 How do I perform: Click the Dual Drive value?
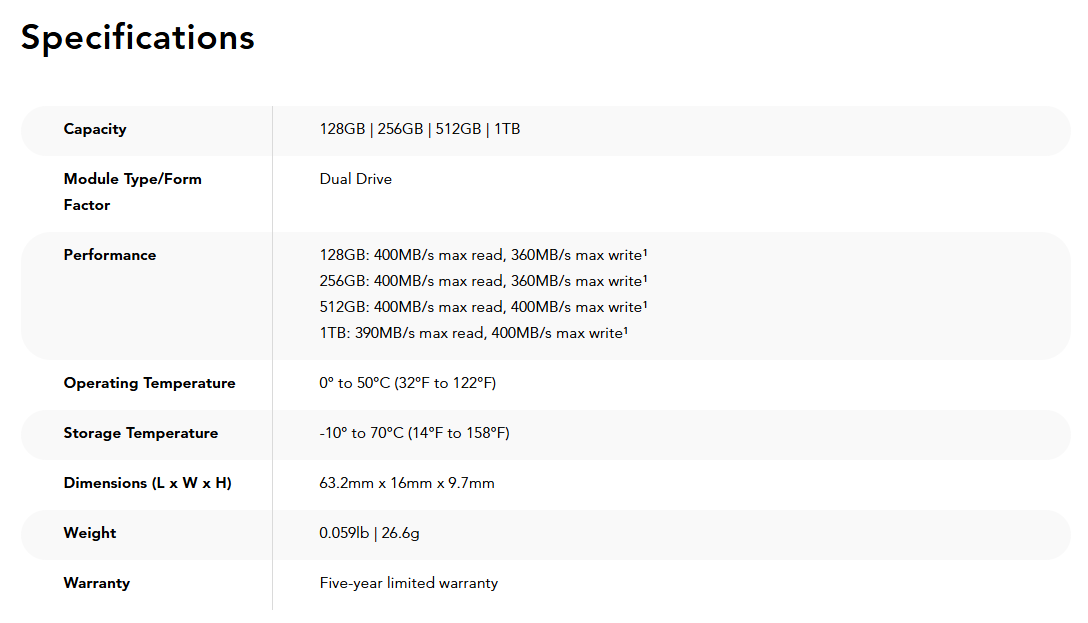355,179
